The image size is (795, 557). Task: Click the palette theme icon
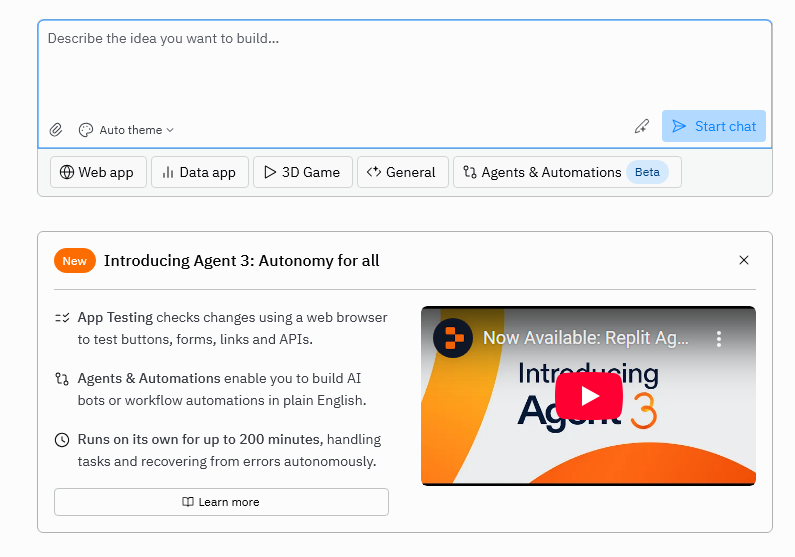(x=86, y=130)
